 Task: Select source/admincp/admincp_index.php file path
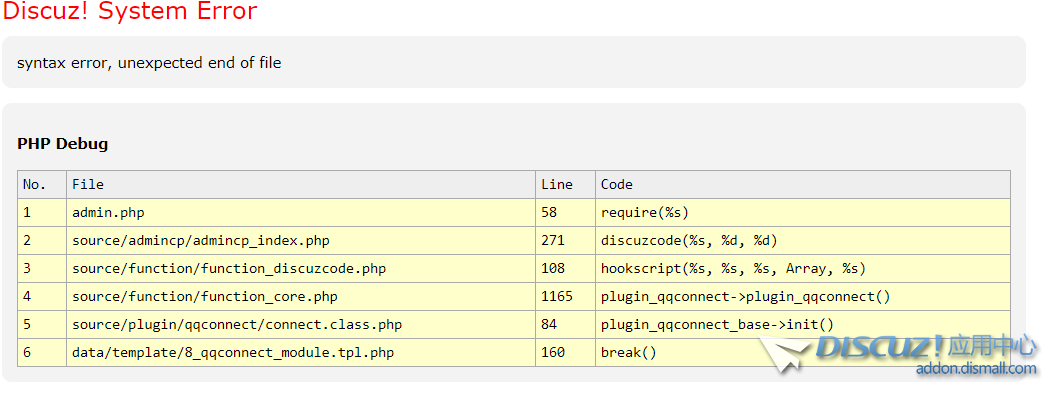tap(201, 241)
